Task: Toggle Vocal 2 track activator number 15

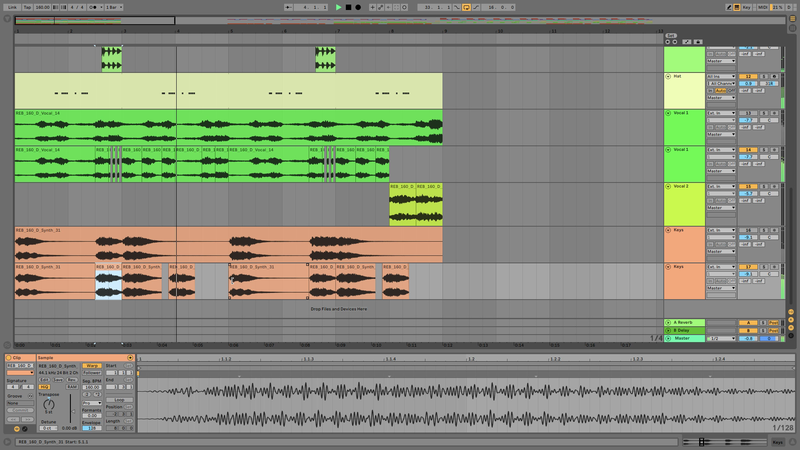Action: coord(748,187)
